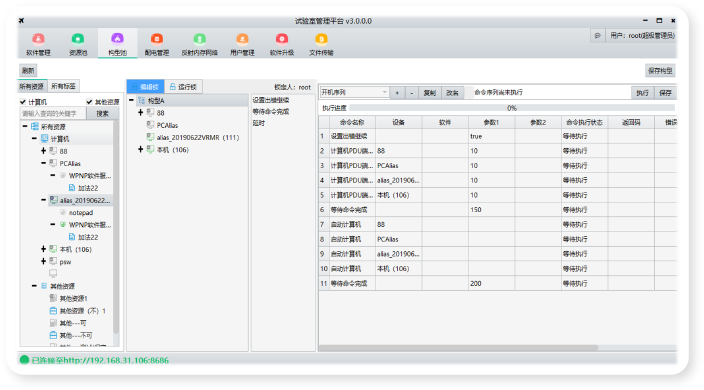Switch to the 所有标签 tab
The width and height of the screenshot is (704, 390).
(x=63, y=86)
